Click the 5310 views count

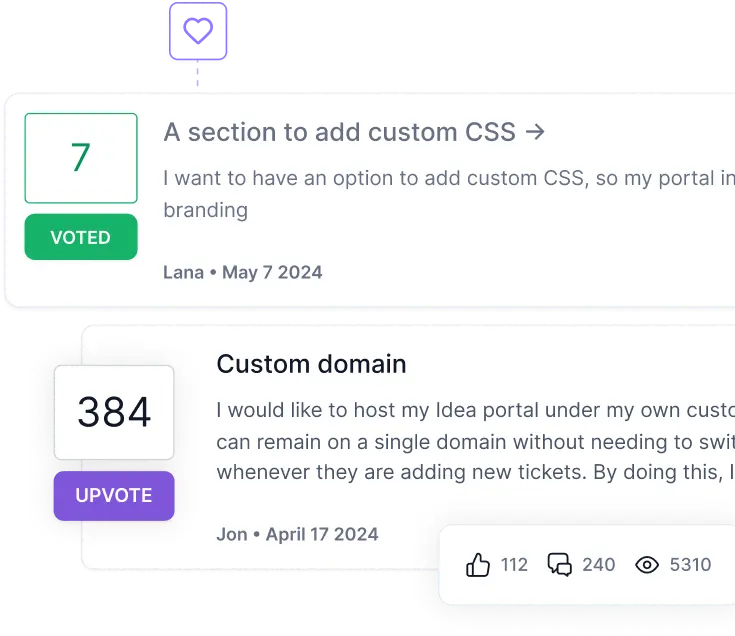[690, 565]
